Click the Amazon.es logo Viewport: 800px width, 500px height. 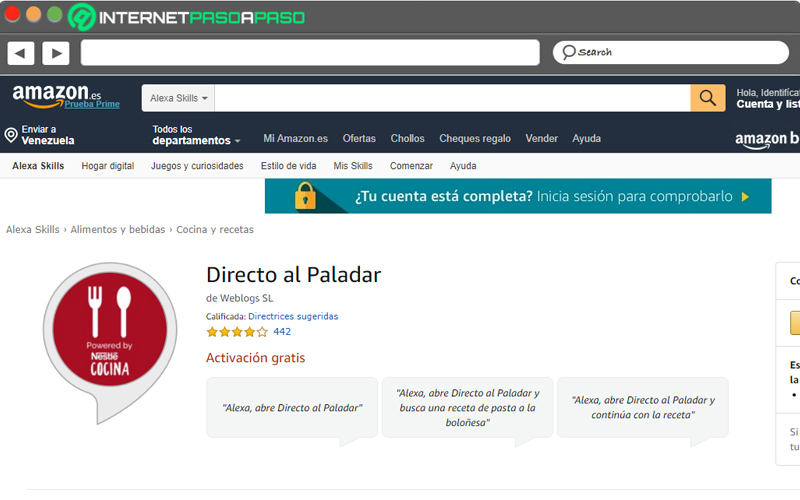pyautogui.click(x=56, y=94)
